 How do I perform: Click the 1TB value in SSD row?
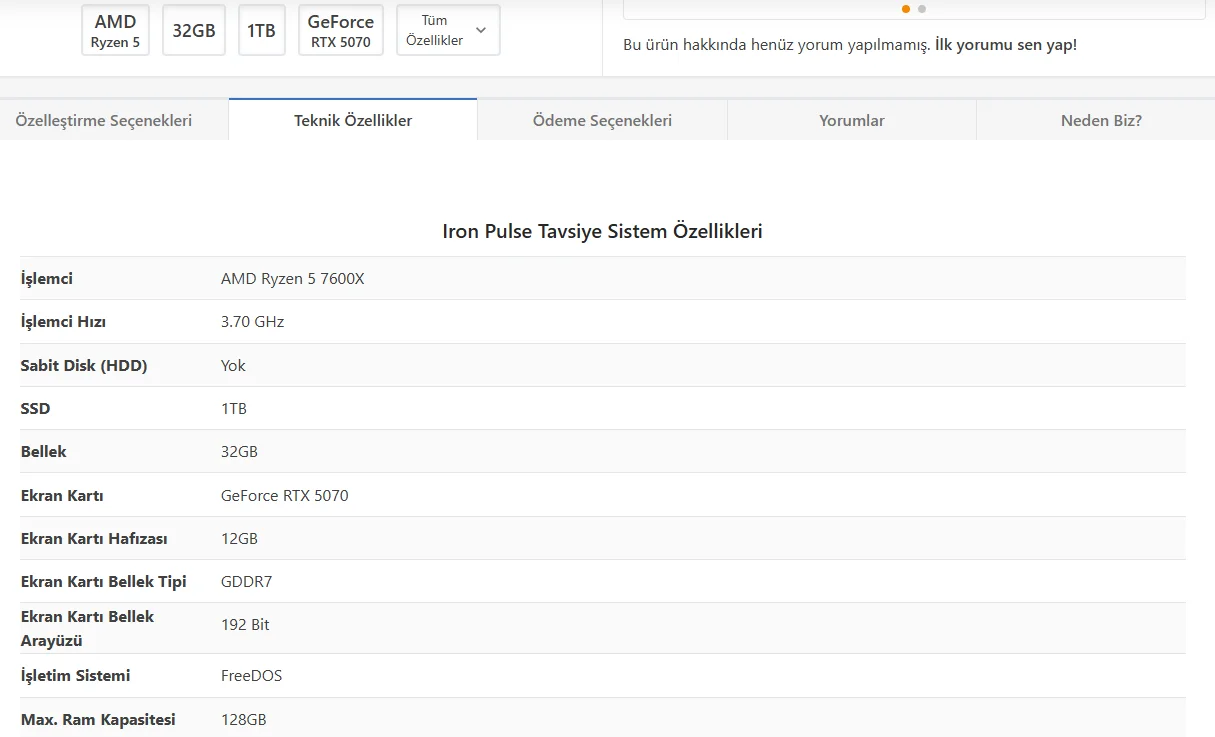[x=234, y=409]
